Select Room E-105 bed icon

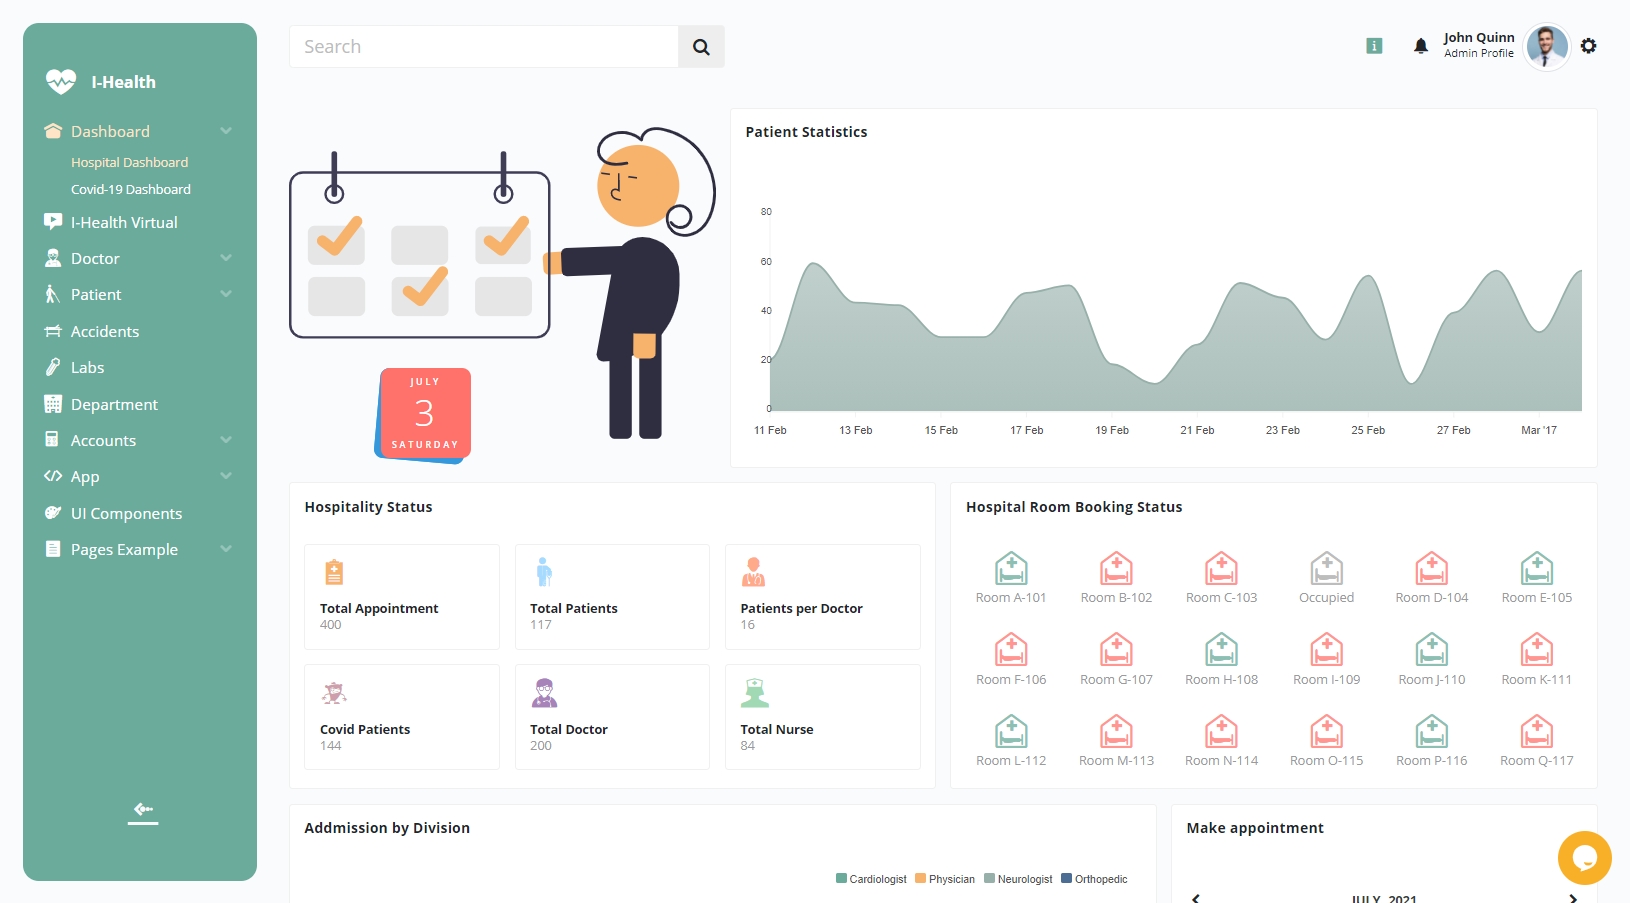(1537, 568)
